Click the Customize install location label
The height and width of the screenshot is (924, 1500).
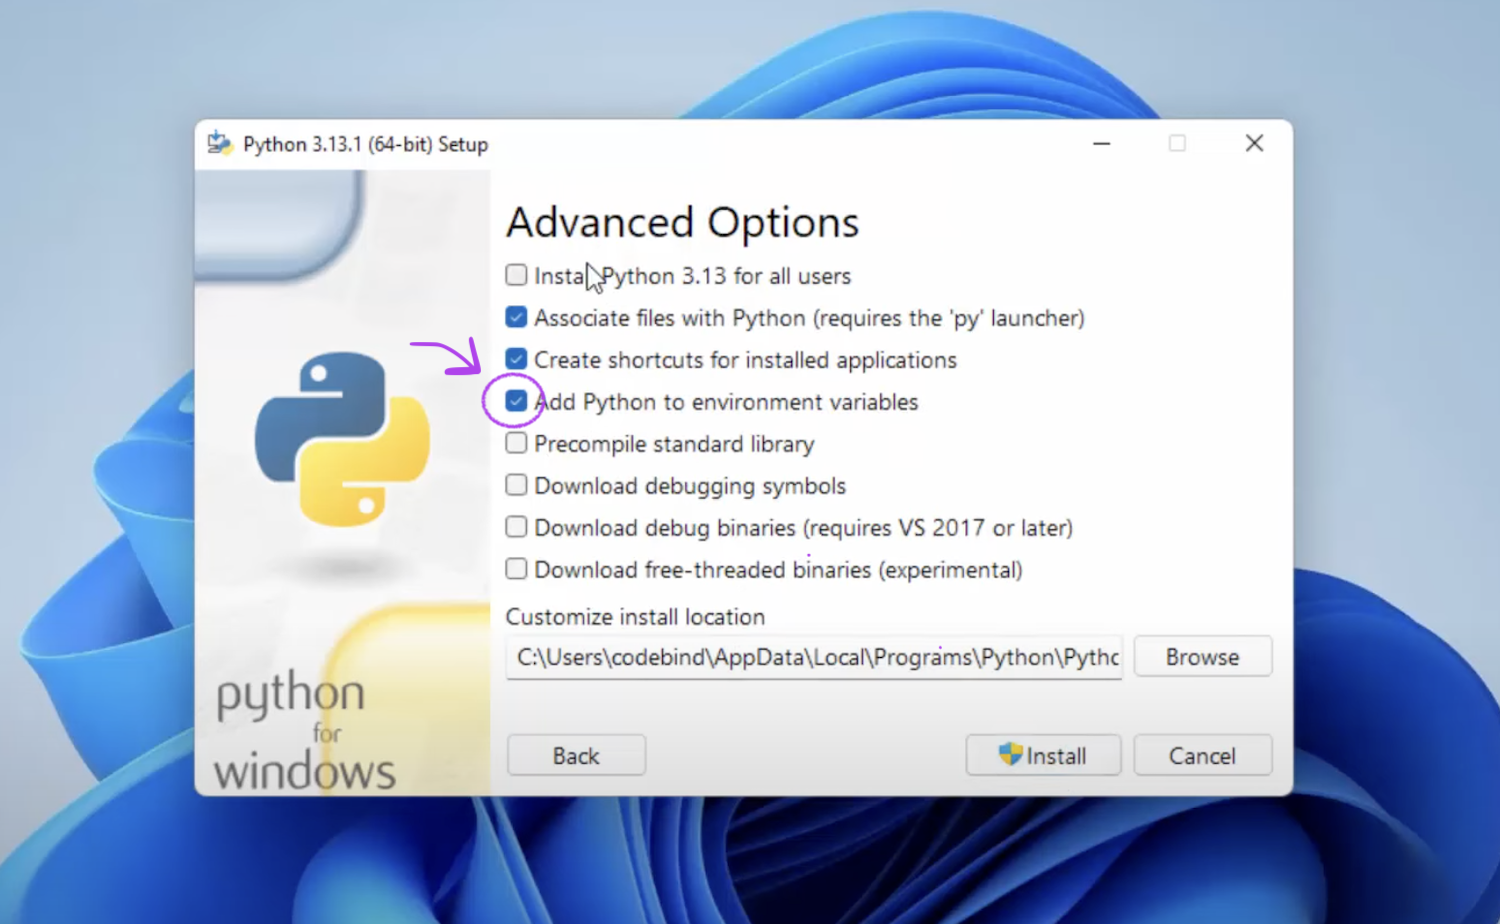[635, 617]
